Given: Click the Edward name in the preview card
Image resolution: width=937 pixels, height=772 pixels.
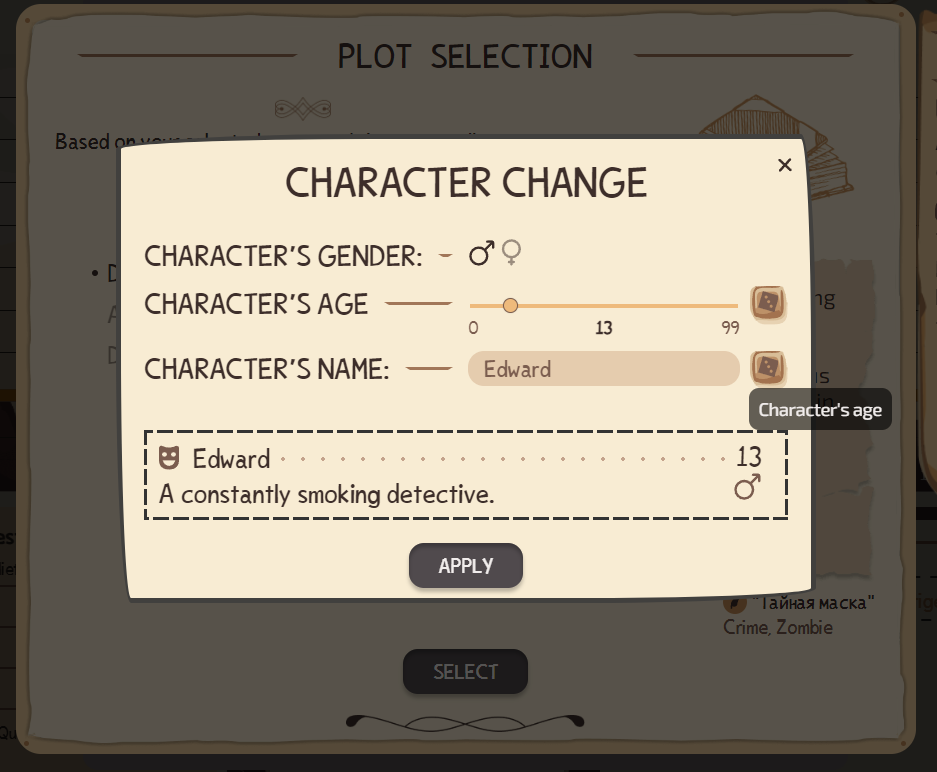Looking at the screenshot, I should 231,459.
